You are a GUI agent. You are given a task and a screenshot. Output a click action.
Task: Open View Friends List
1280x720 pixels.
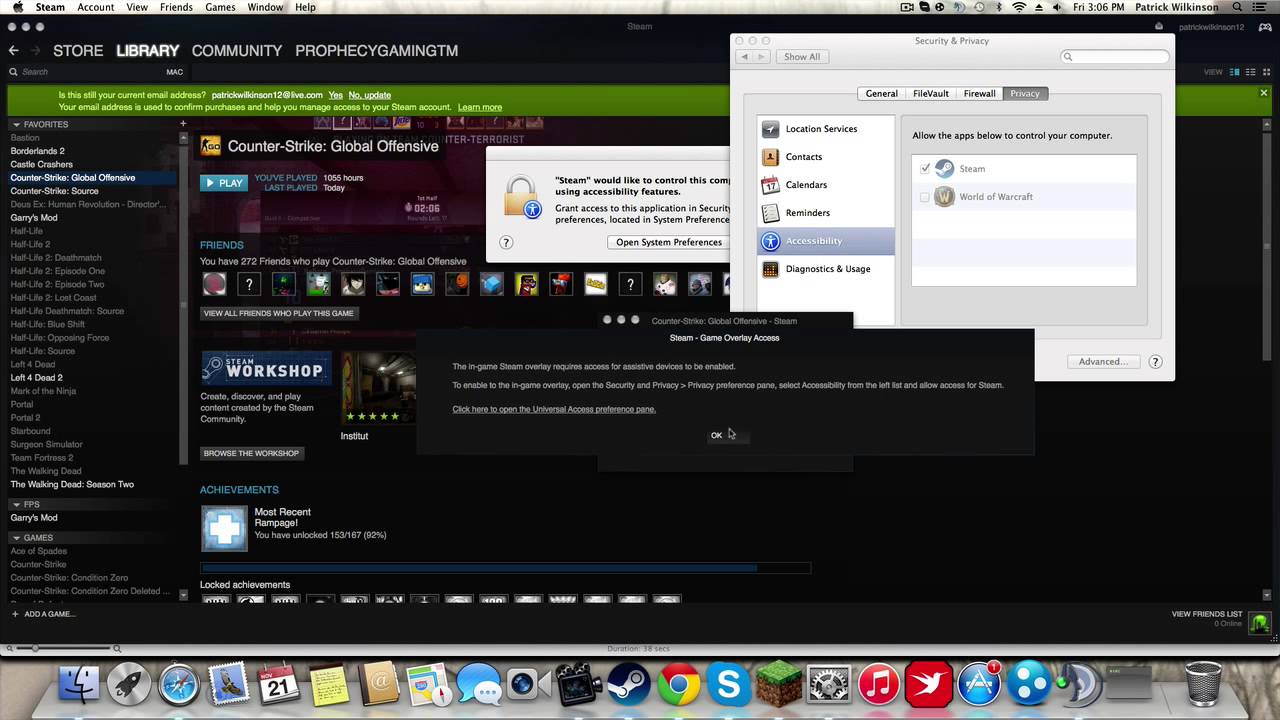pyautogui.click(x=1207, y=614)
